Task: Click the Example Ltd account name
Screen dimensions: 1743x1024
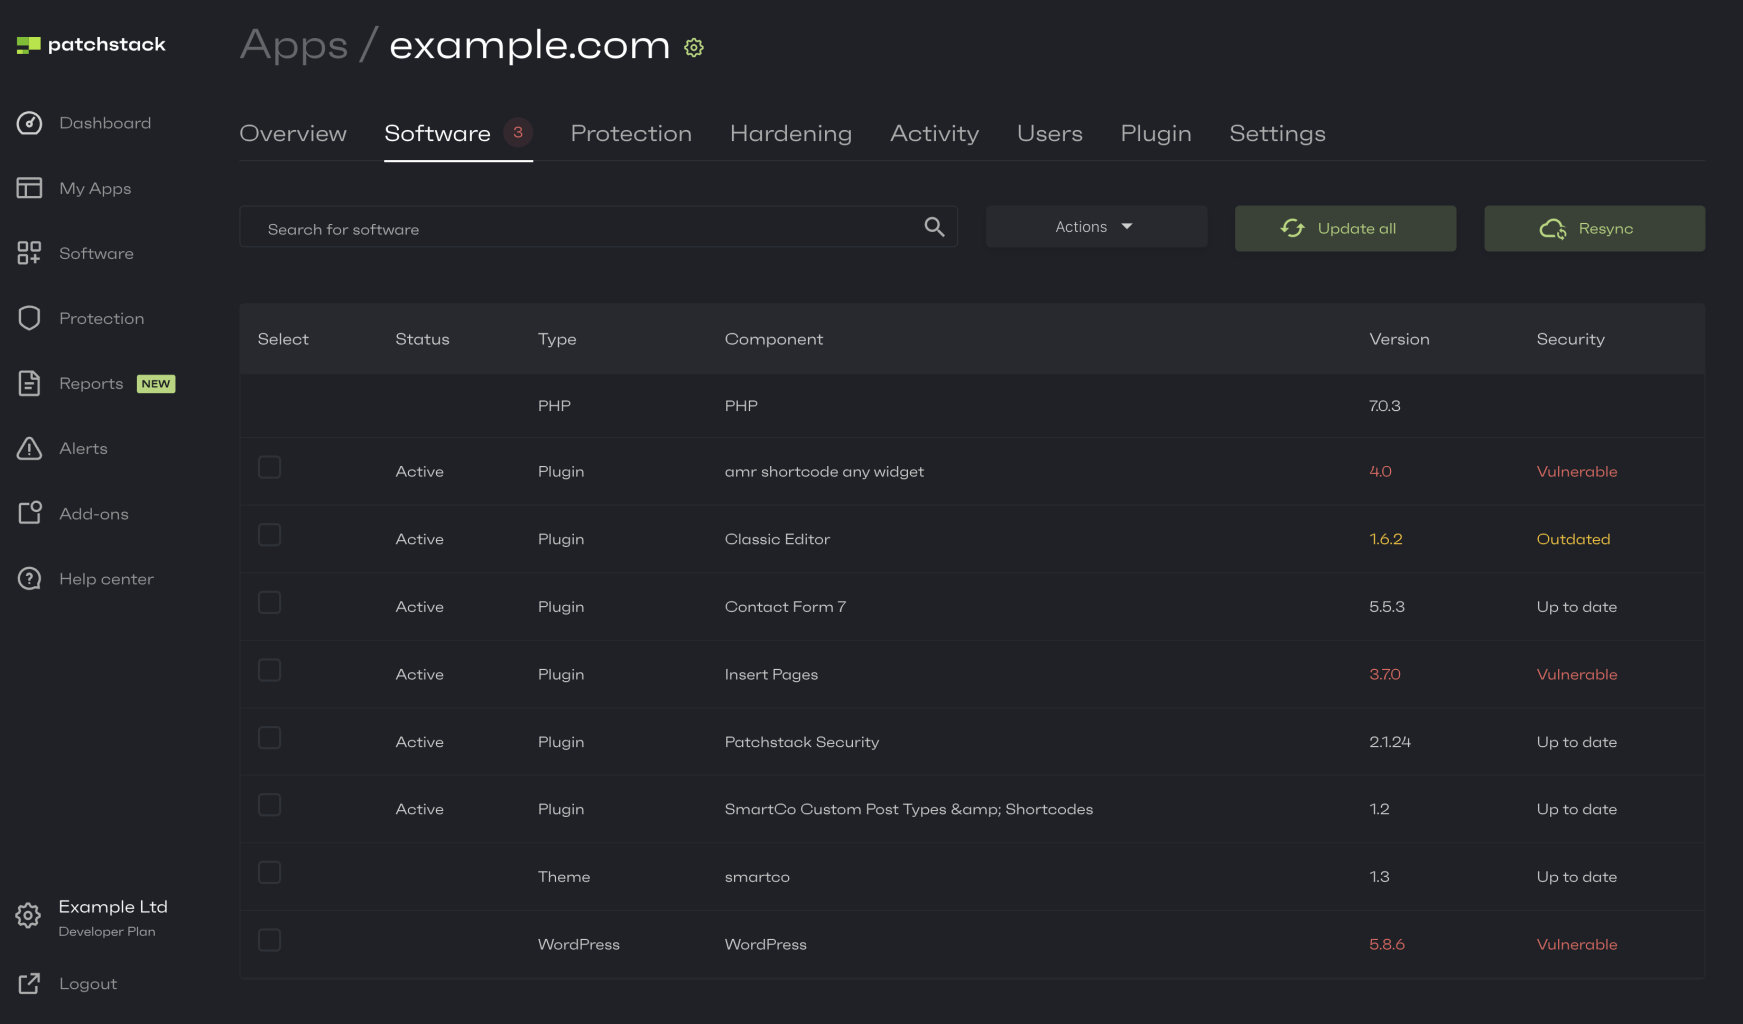Action: pos(113,907)
